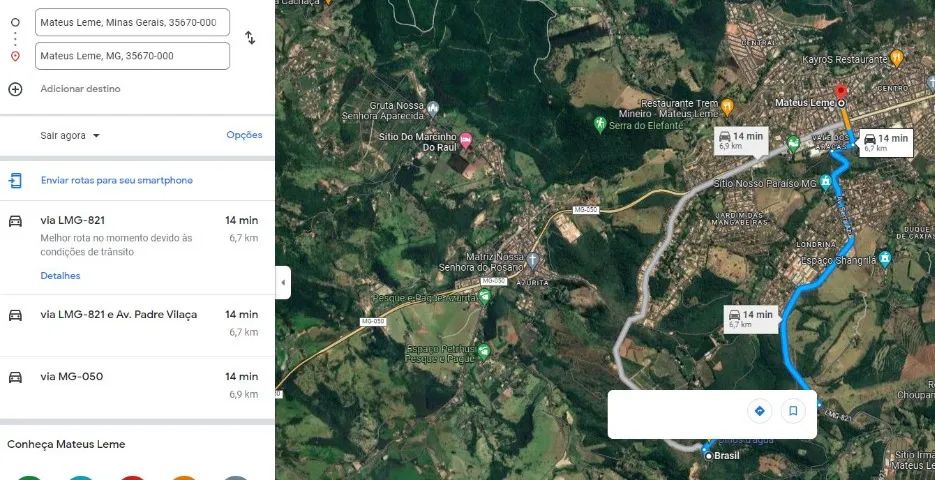Click the lower 14 min 6,7 km label on blue route

(x=751, y=318)
